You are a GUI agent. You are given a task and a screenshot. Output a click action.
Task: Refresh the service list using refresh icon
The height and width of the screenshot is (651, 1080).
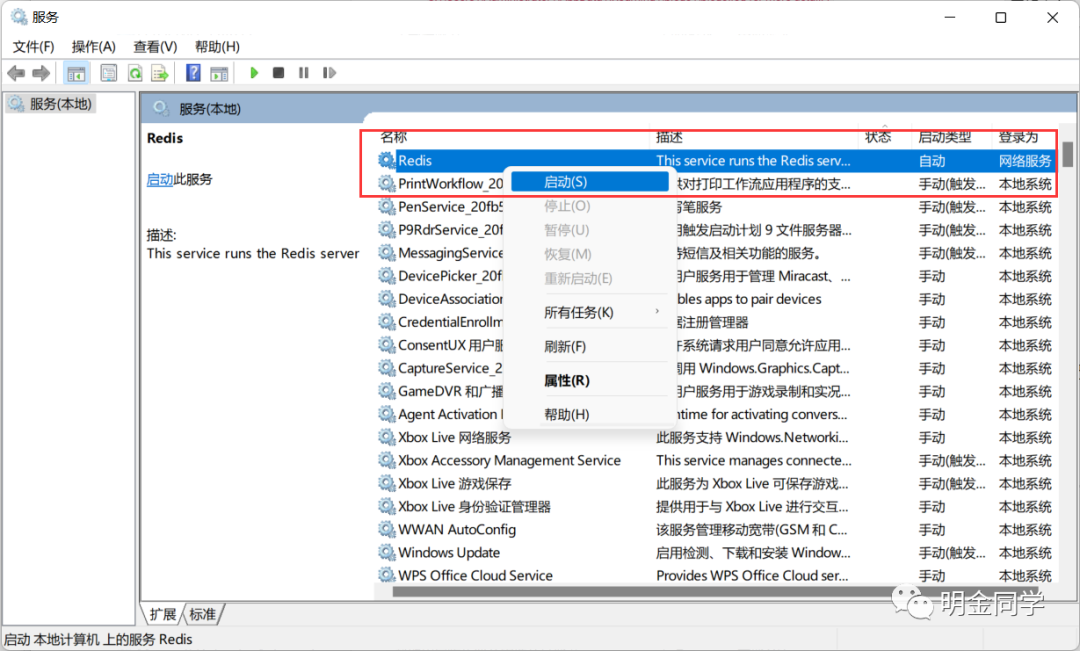click(134, 72)
